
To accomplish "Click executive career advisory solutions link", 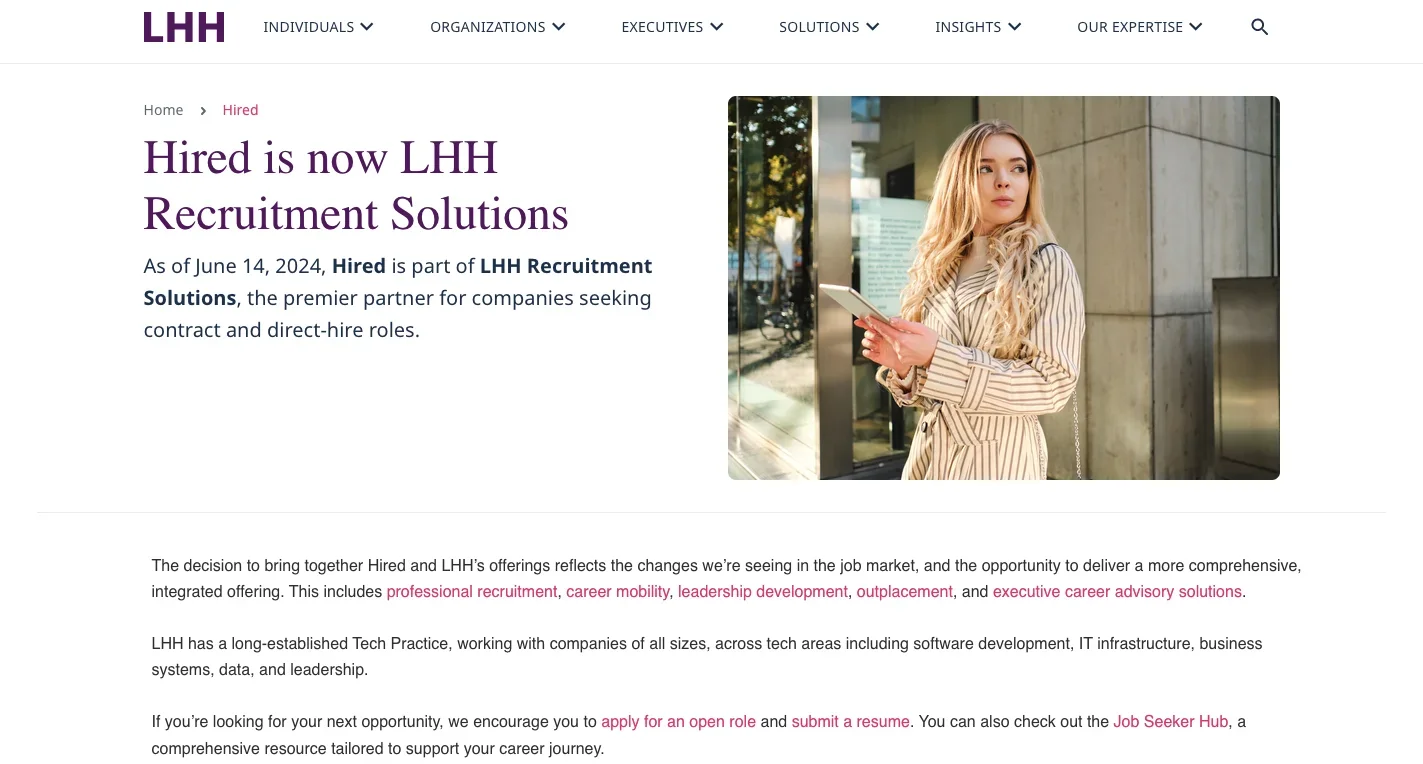I will (1117, 591).
